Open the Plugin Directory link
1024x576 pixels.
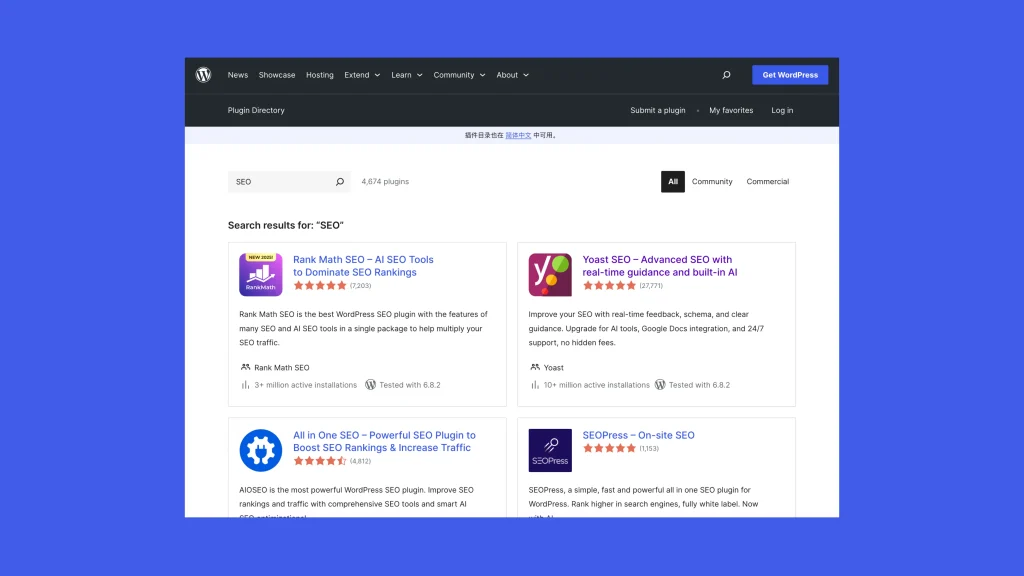pos(256,110)
